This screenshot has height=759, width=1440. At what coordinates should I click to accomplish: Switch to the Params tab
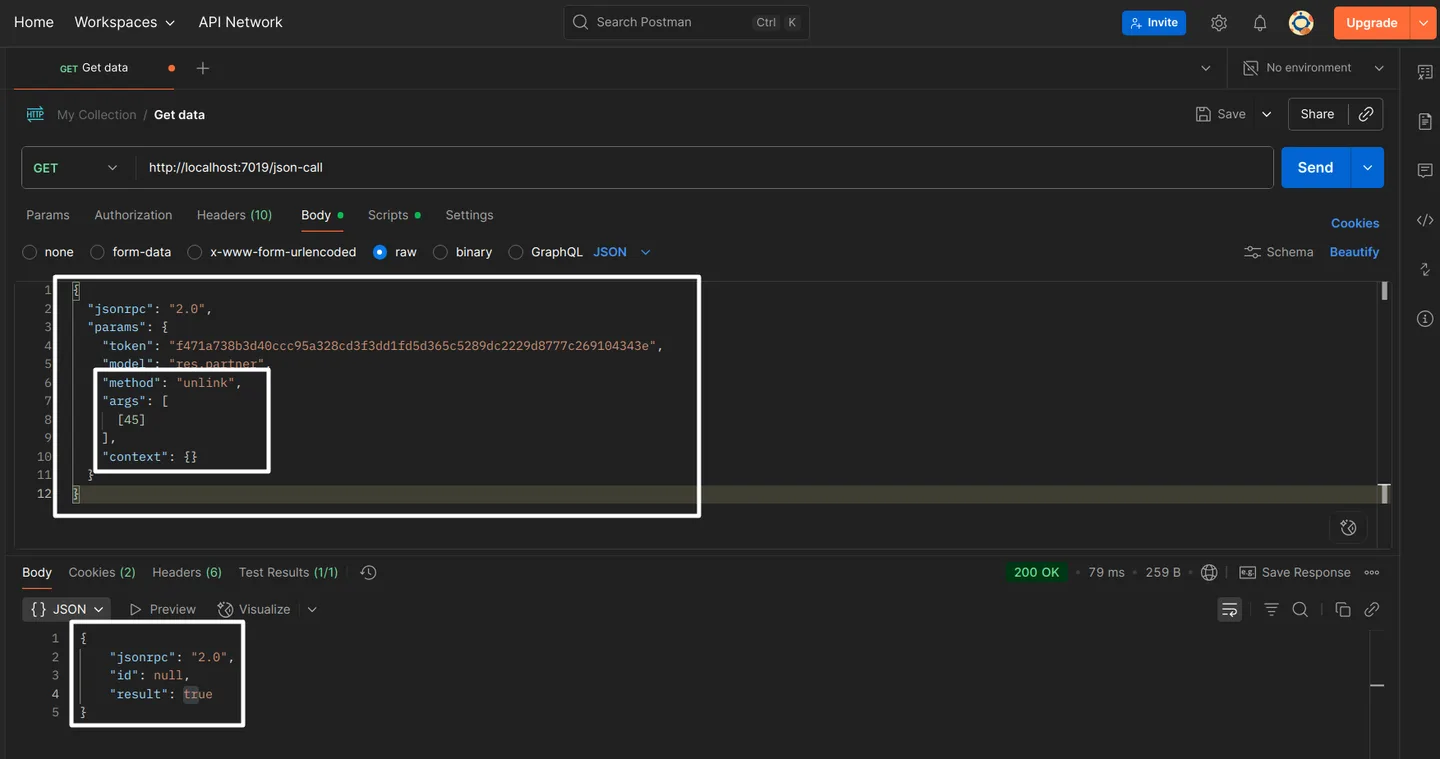tap(48, 215)
